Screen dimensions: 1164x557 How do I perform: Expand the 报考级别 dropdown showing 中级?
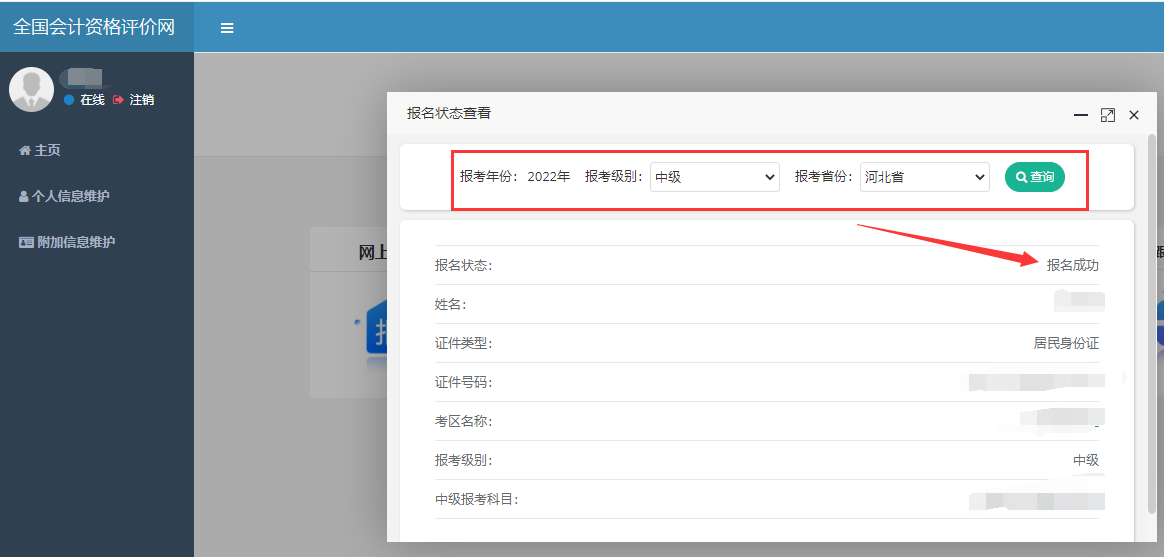coord(715,177)
